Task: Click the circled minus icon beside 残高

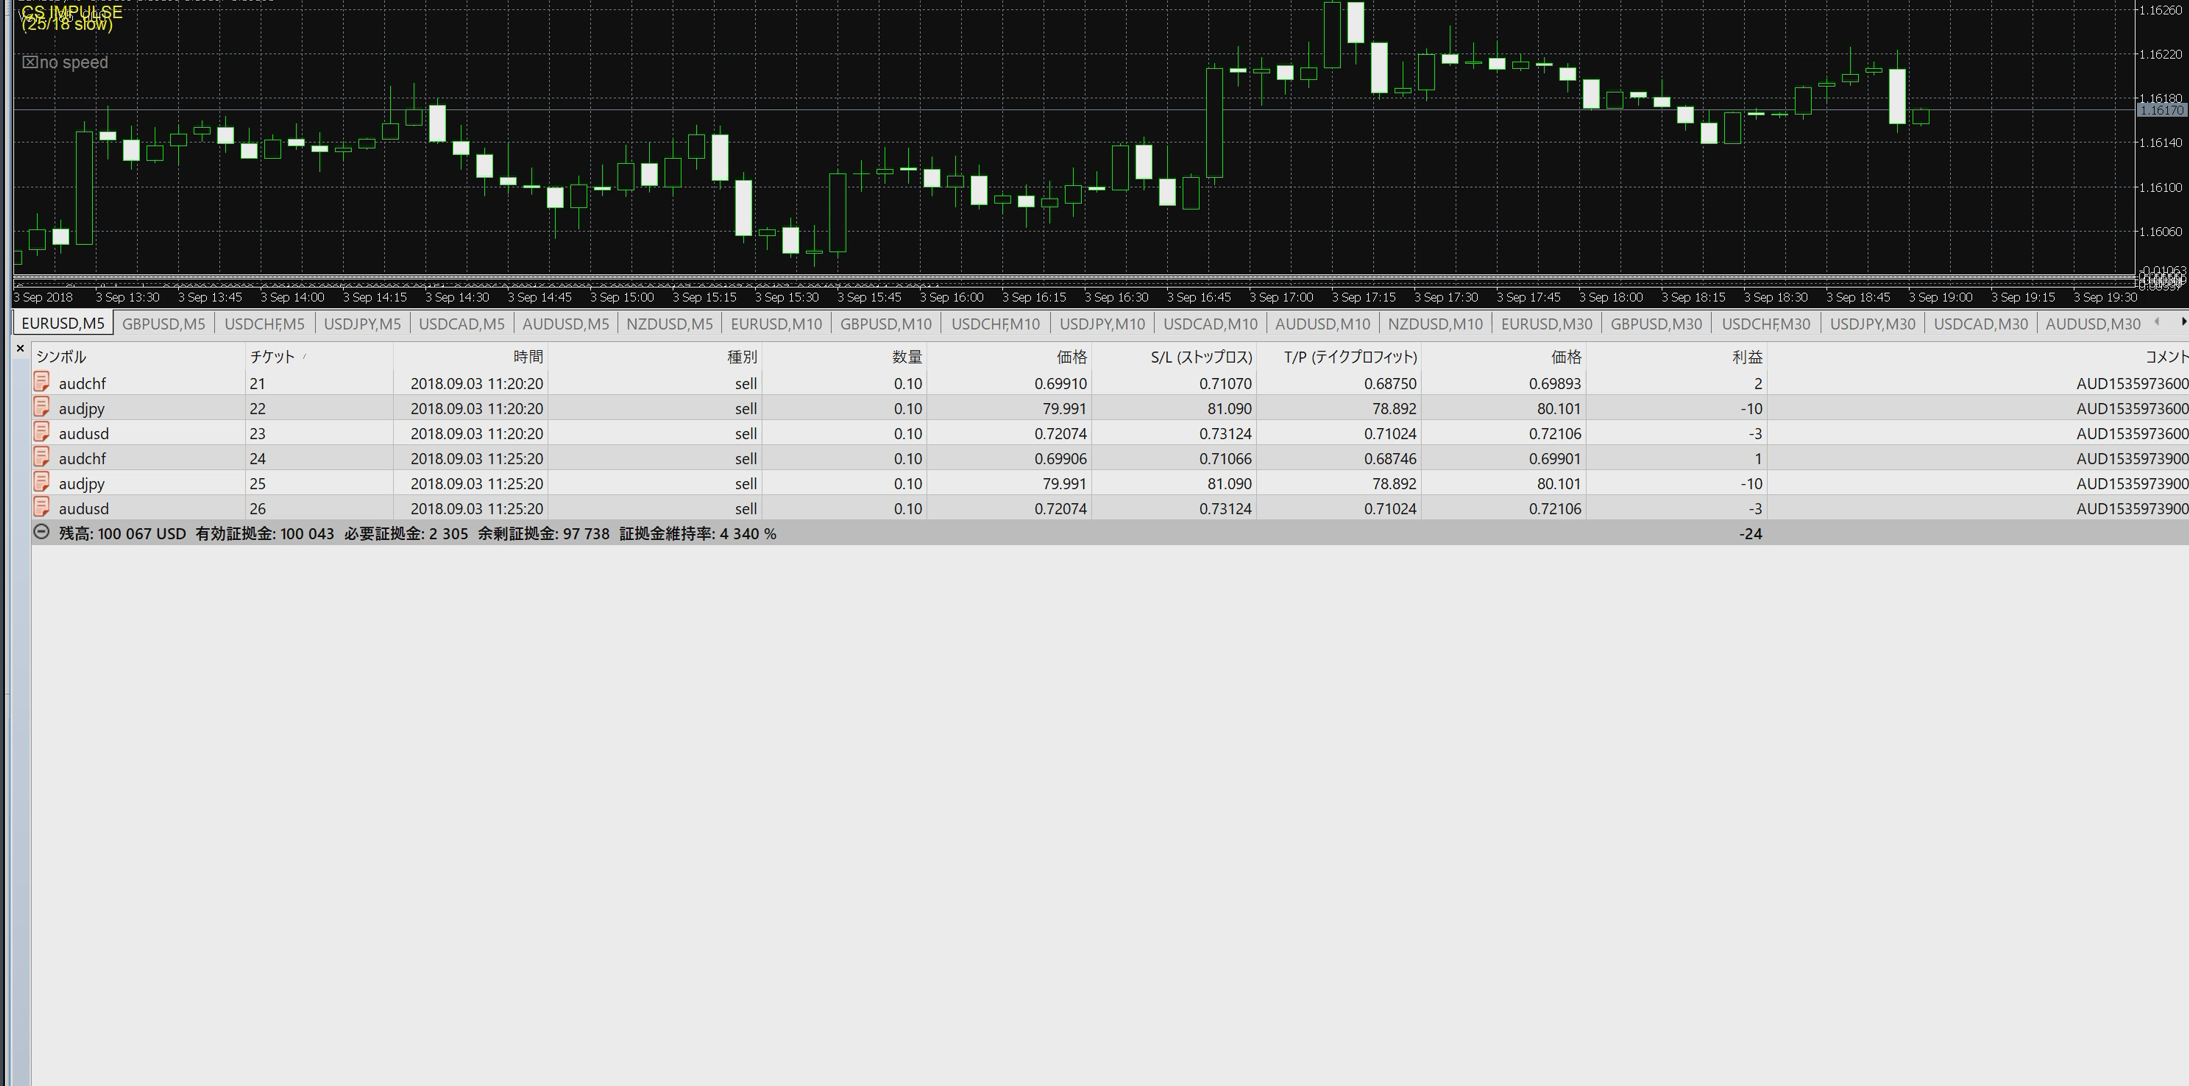Action: 42,533
